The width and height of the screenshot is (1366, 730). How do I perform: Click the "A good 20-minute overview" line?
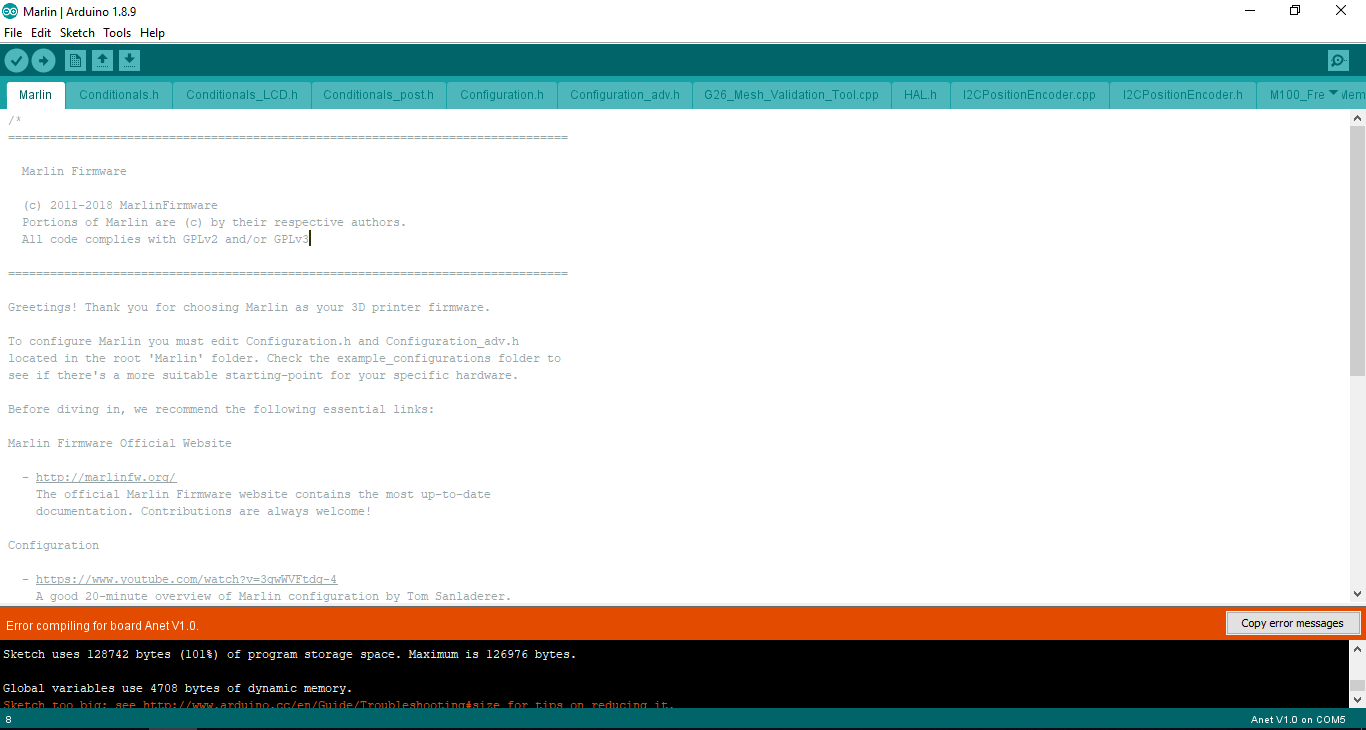coord(274,596)
